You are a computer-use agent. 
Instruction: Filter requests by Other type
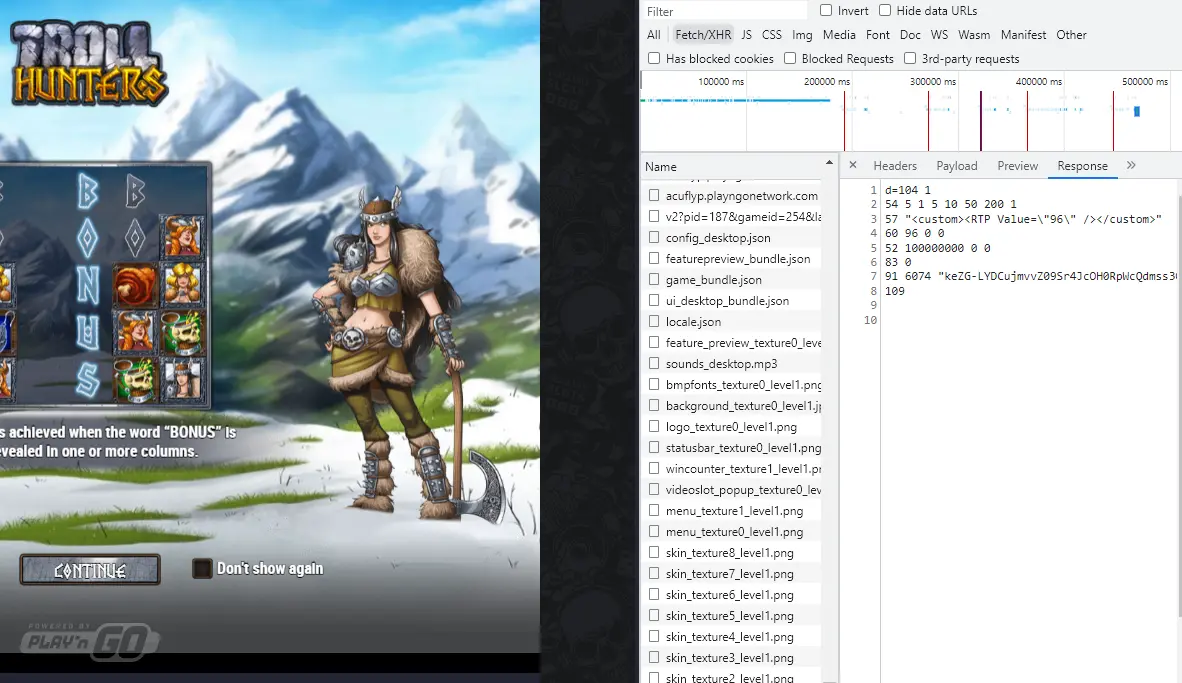pyautogui.click(x=1071, y=35)
